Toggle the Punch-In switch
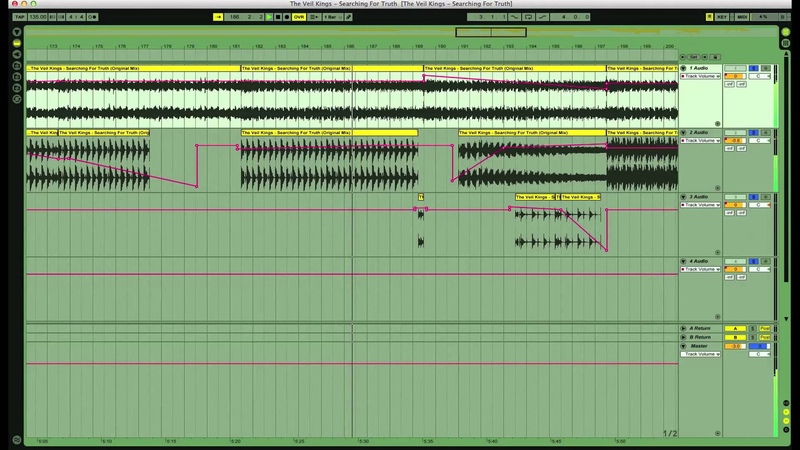Screen dimensions: 800x450 click(x=515, y=17)
